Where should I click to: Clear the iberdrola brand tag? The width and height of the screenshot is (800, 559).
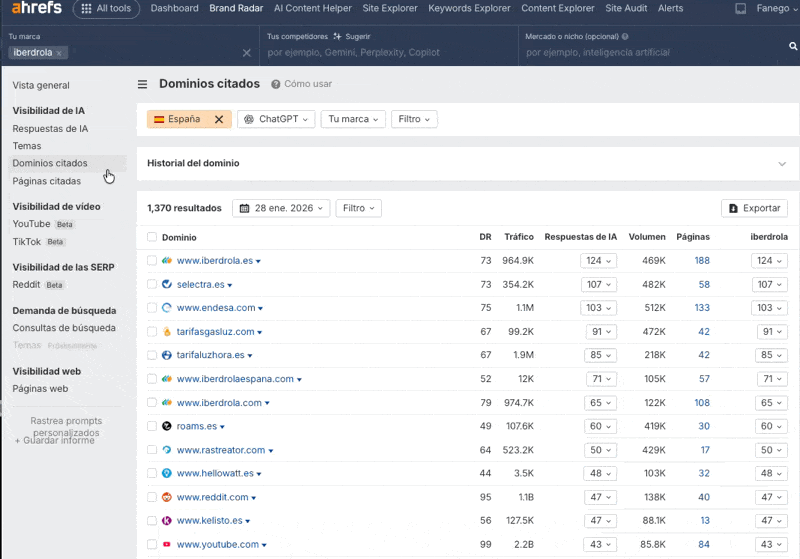click(x=59, y=53)
